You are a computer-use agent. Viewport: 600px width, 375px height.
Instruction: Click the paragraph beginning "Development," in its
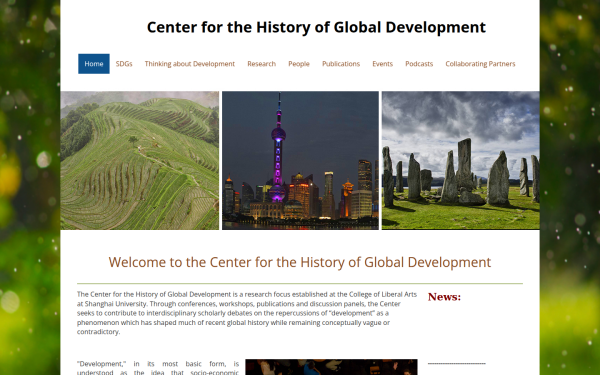(x=158, y=367)
